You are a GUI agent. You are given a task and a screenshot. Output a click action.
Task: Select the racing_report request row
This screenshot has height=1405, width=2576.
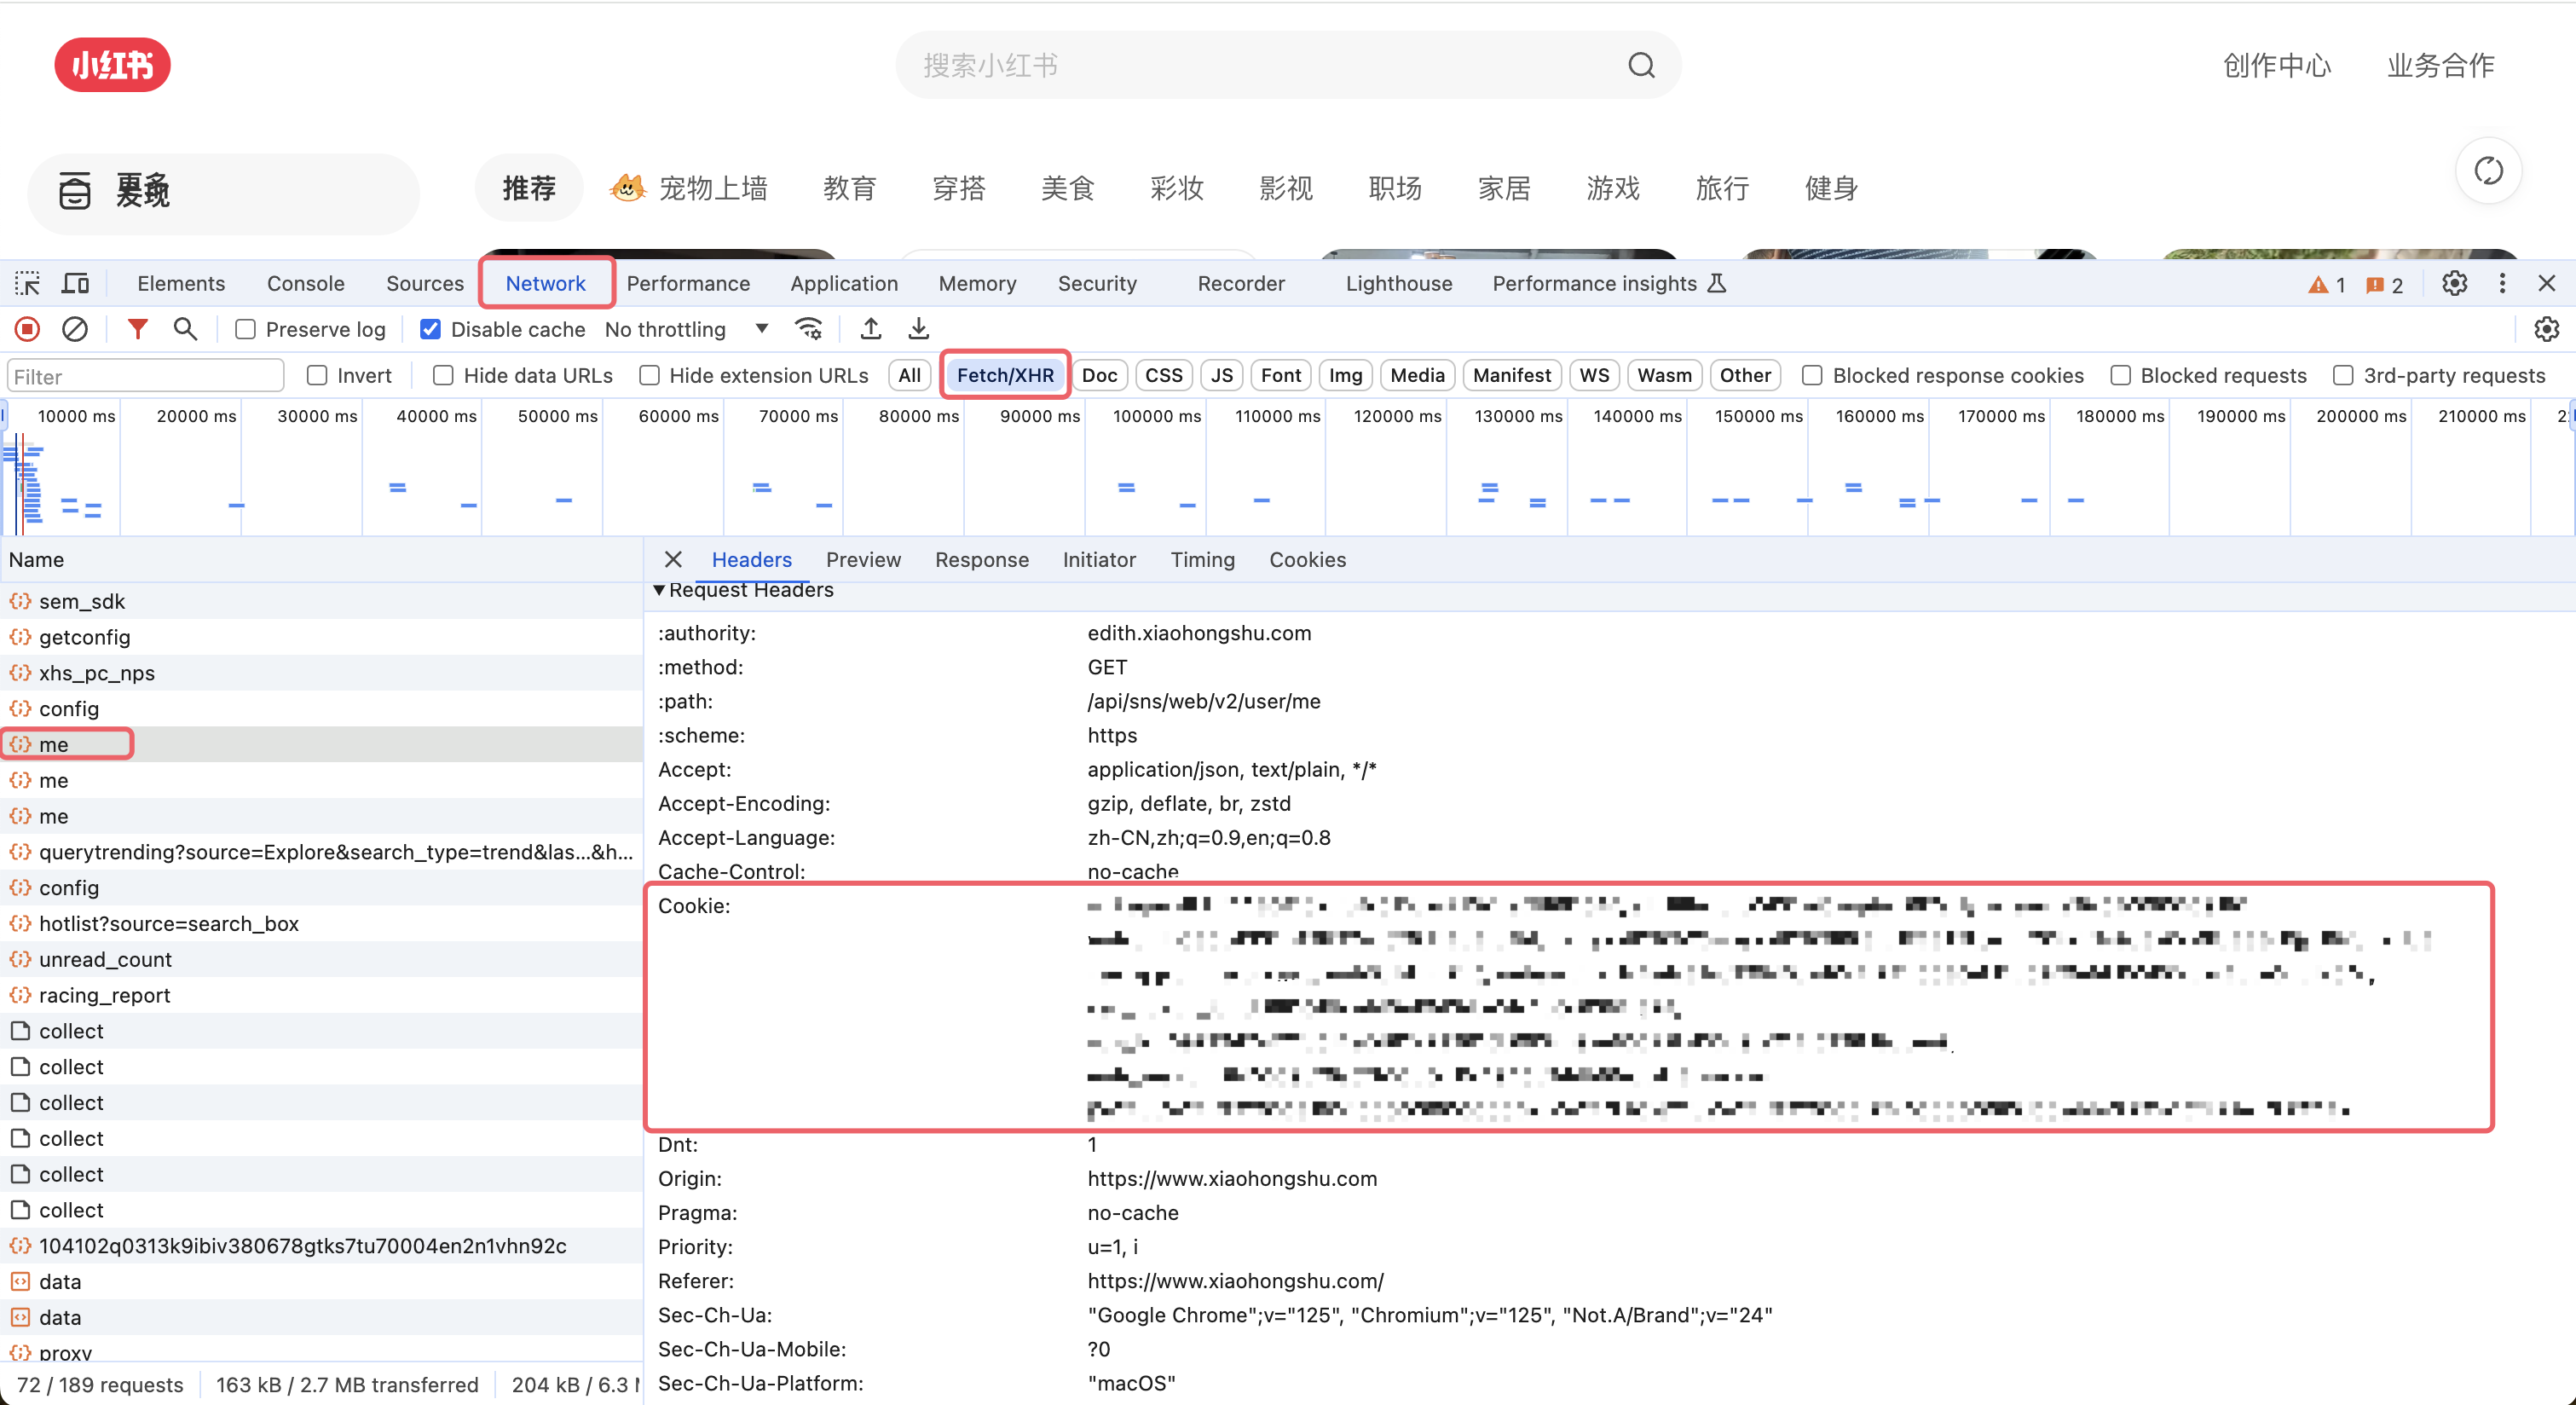[321, 995]
